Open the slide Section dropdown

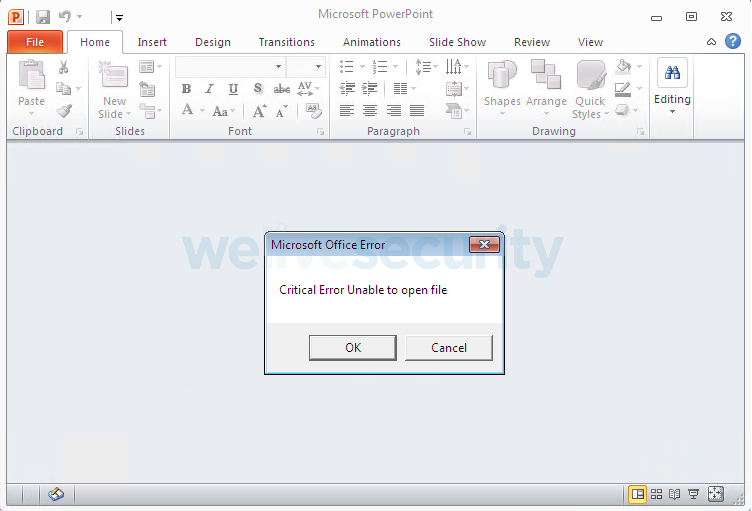[x=150, y=111]
